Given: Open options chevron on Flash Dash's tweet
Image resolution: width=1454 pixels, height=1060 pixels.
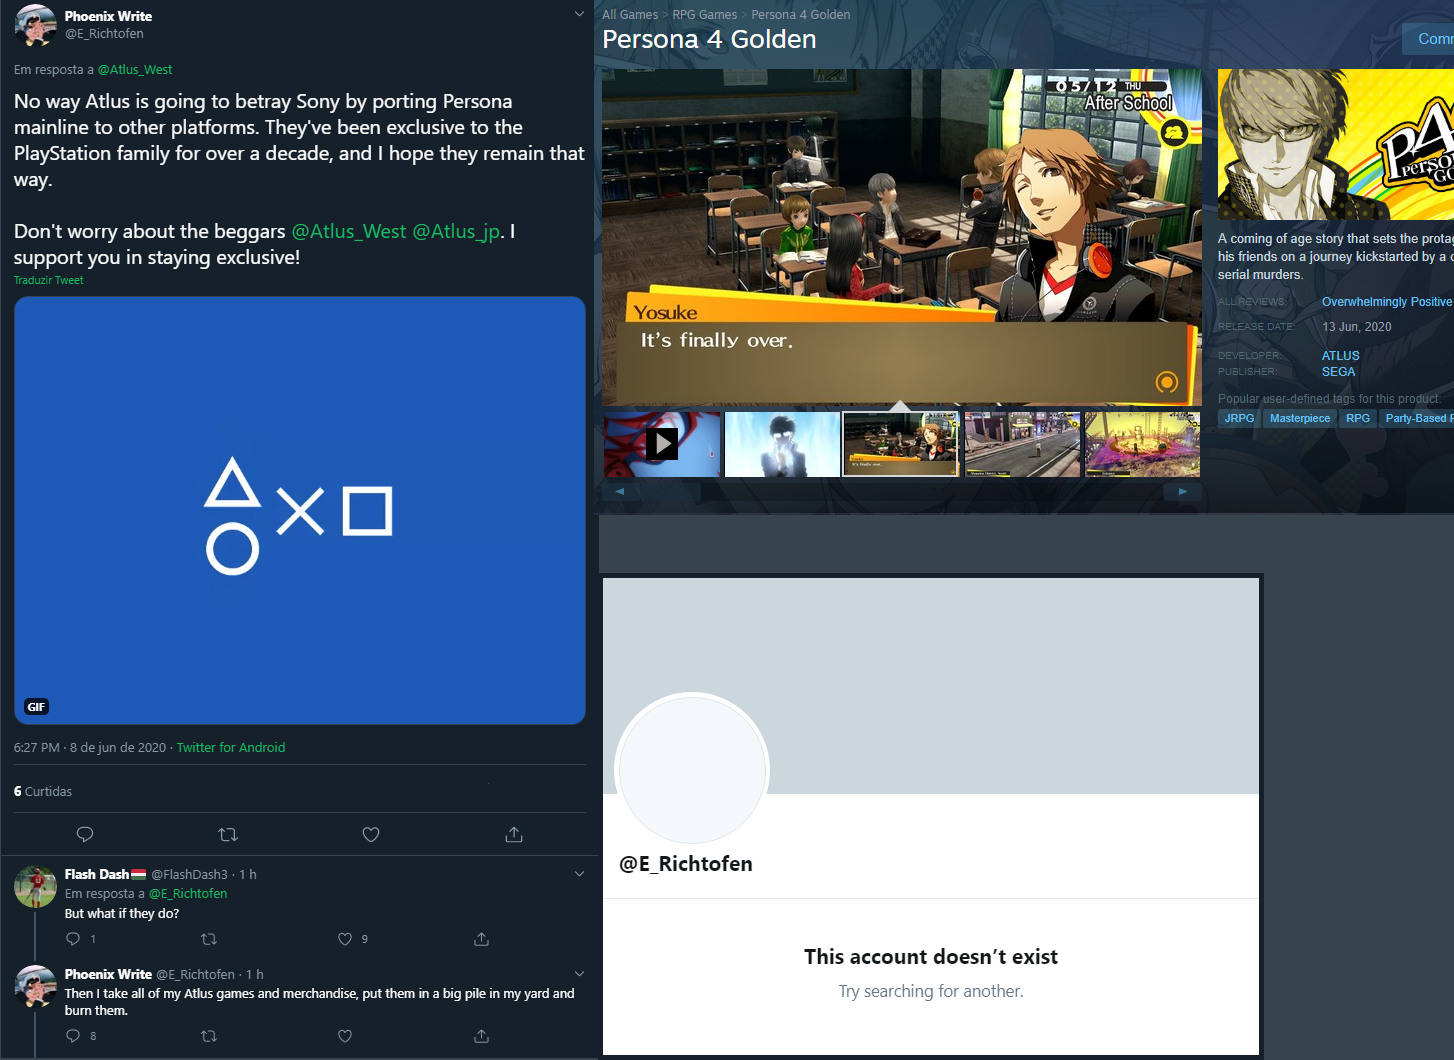Looking at the screenshot, I should point(579,874).
